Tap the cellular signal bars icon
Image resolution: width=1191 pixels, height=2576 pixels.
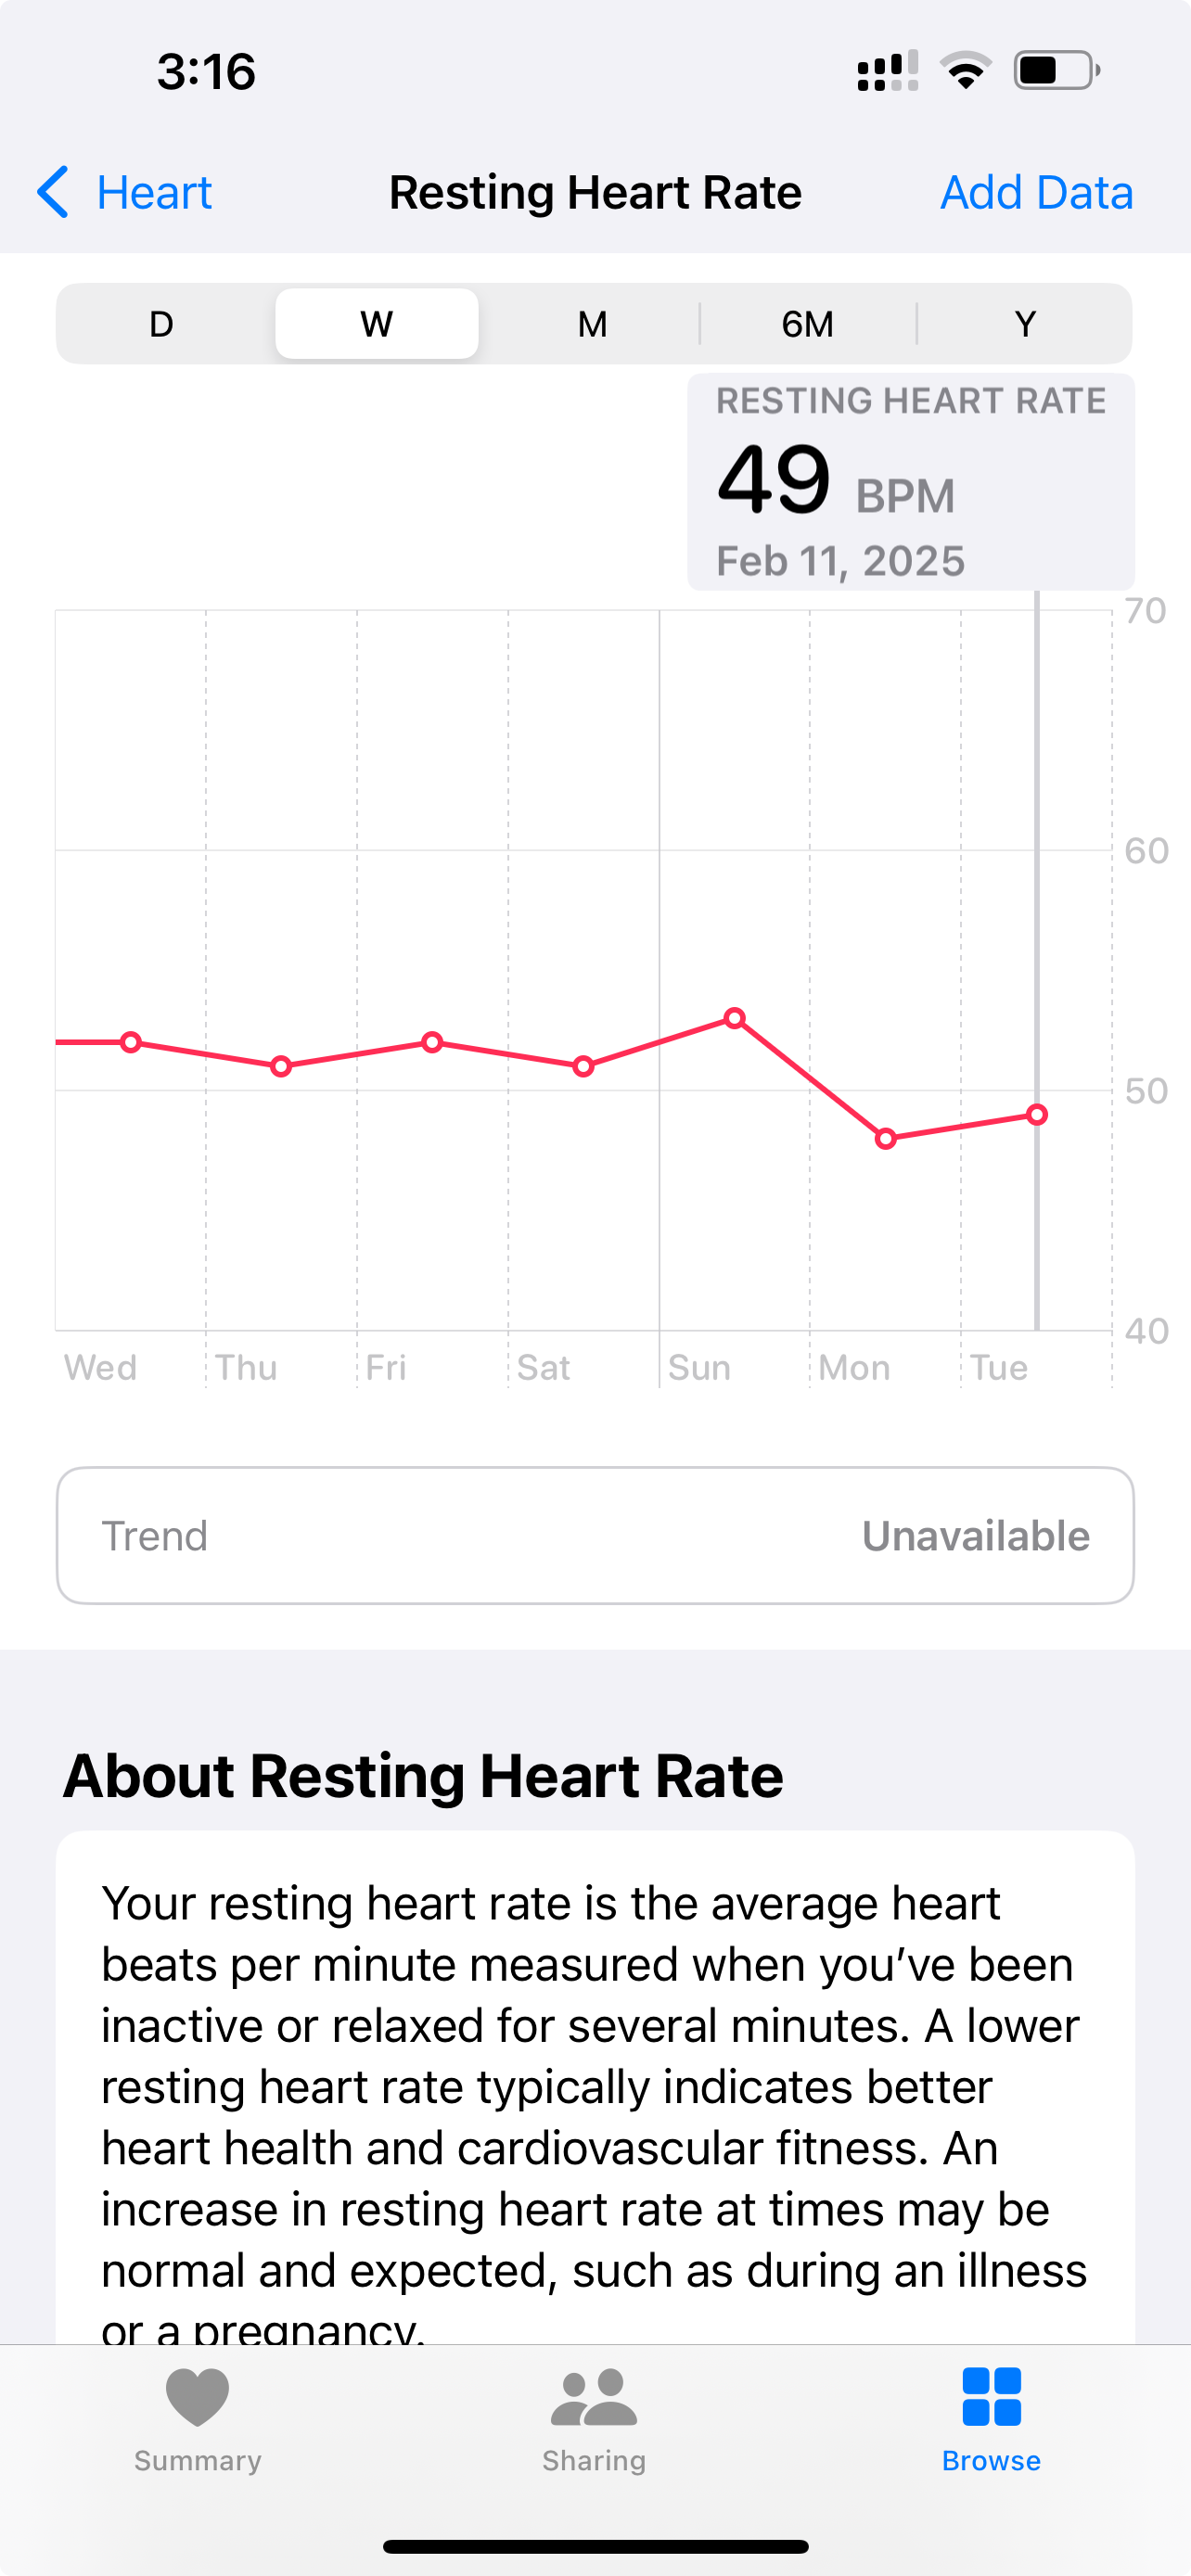[x=887, y=71]
